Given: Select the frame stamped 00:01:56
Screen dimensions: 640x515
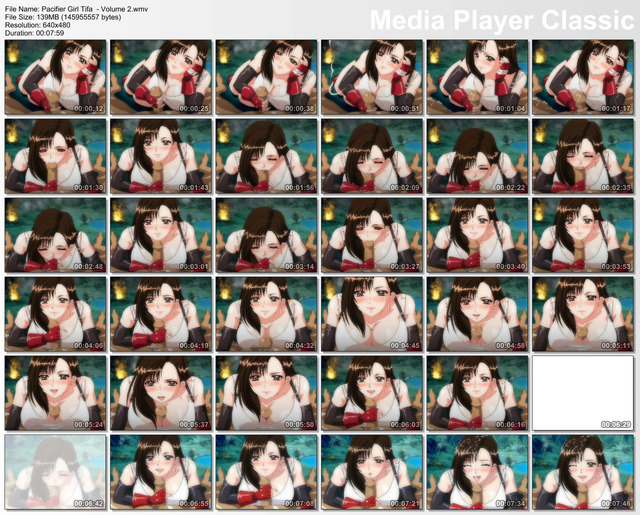Looking at the screenshot, I should tap(266, 156).
